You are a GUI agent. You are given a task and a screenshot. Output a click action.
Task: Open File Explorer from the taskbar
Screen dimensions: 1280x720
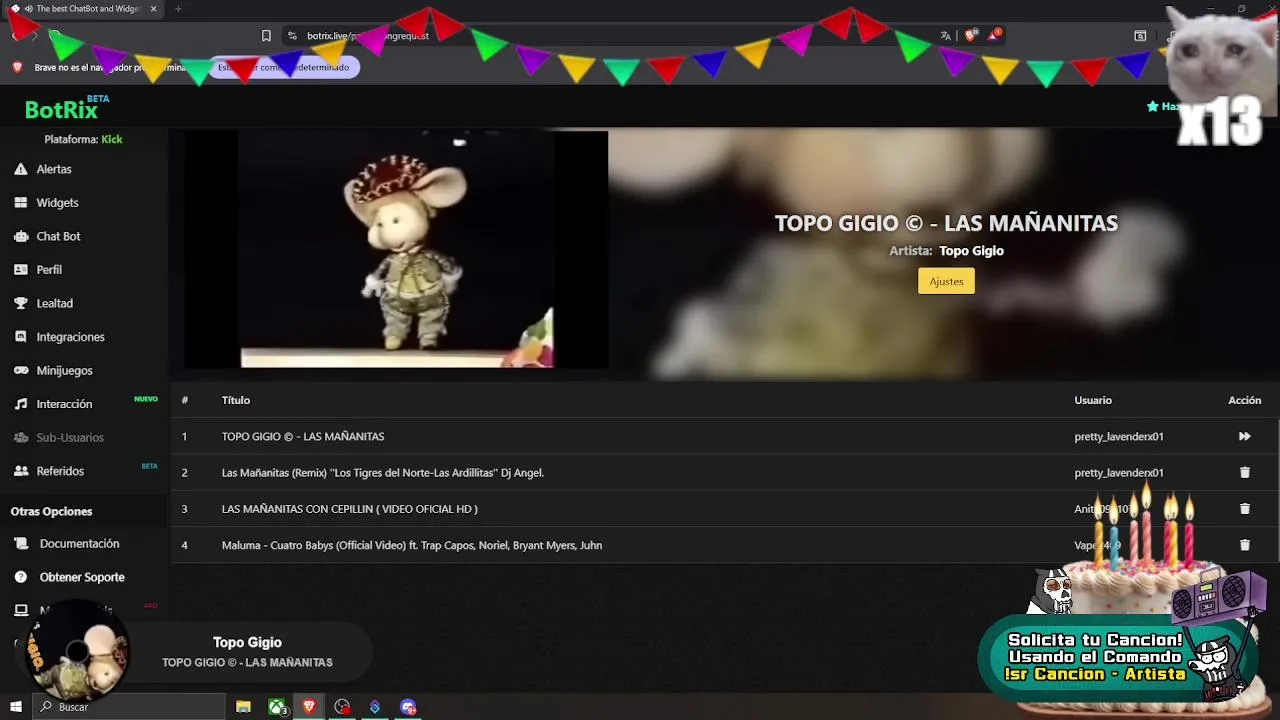click(x=243, y=707)
